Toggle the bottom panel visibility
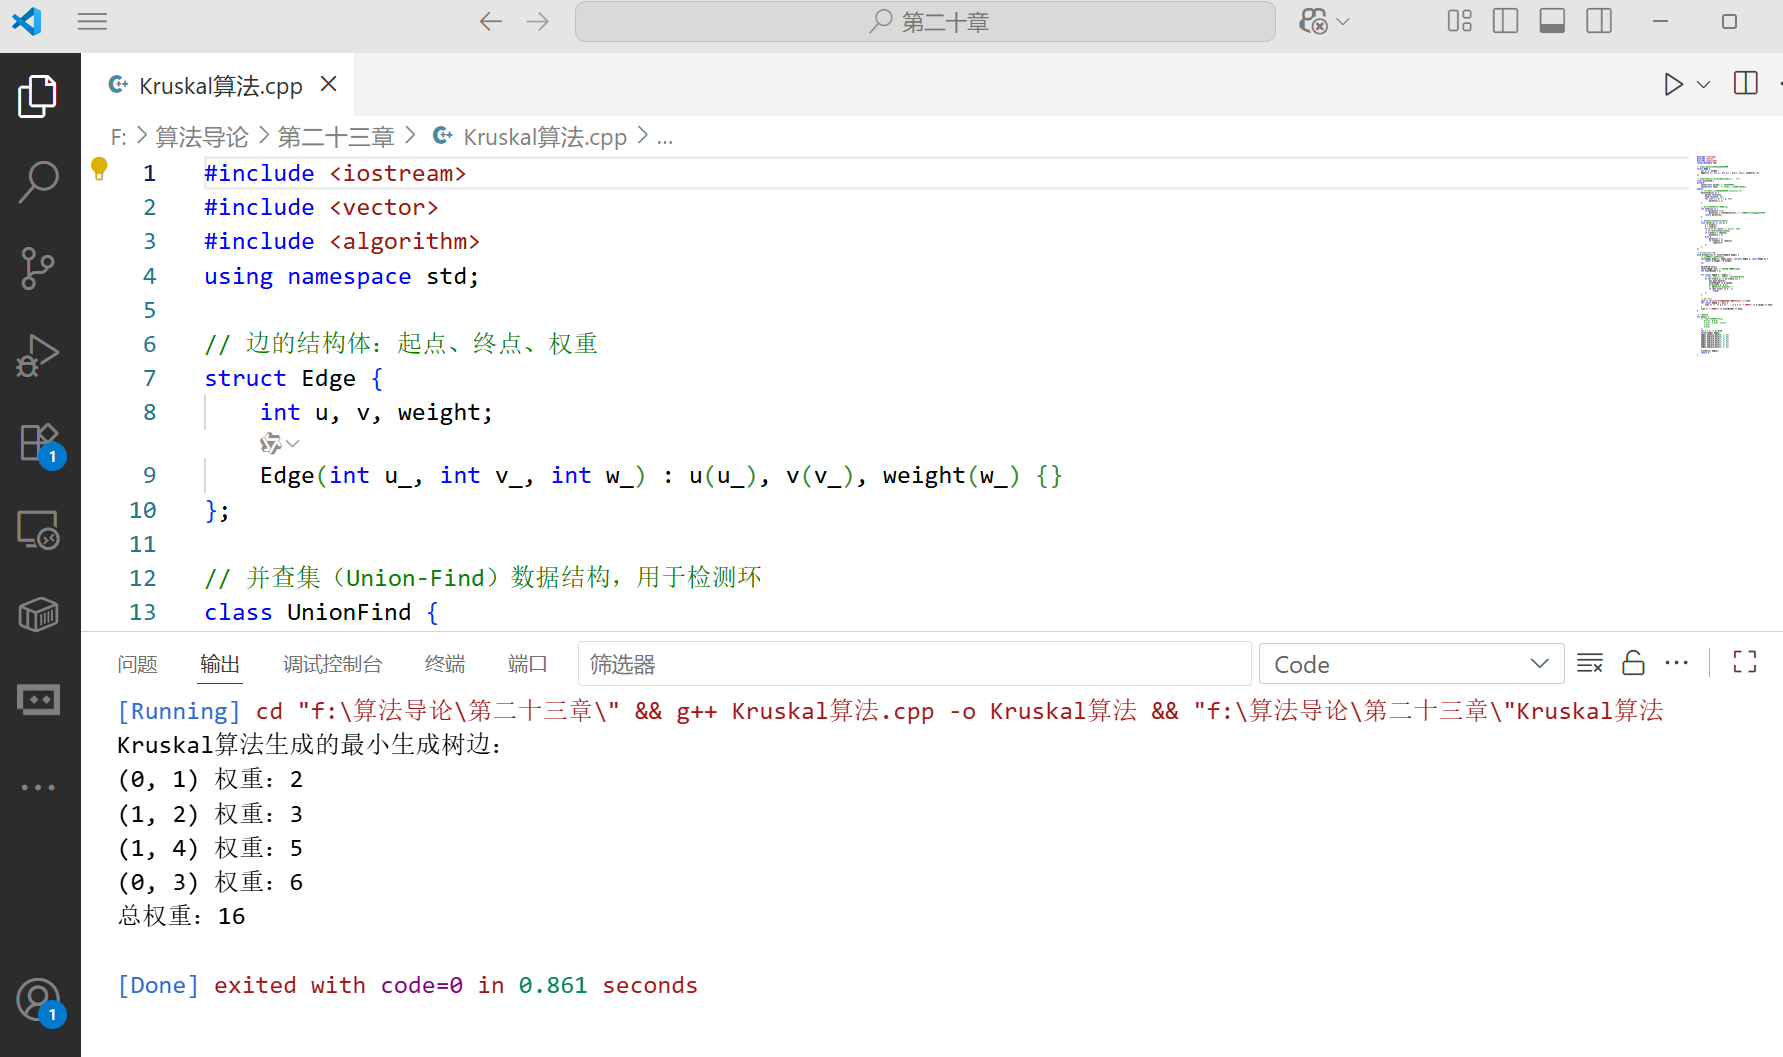 point(1552,21)
